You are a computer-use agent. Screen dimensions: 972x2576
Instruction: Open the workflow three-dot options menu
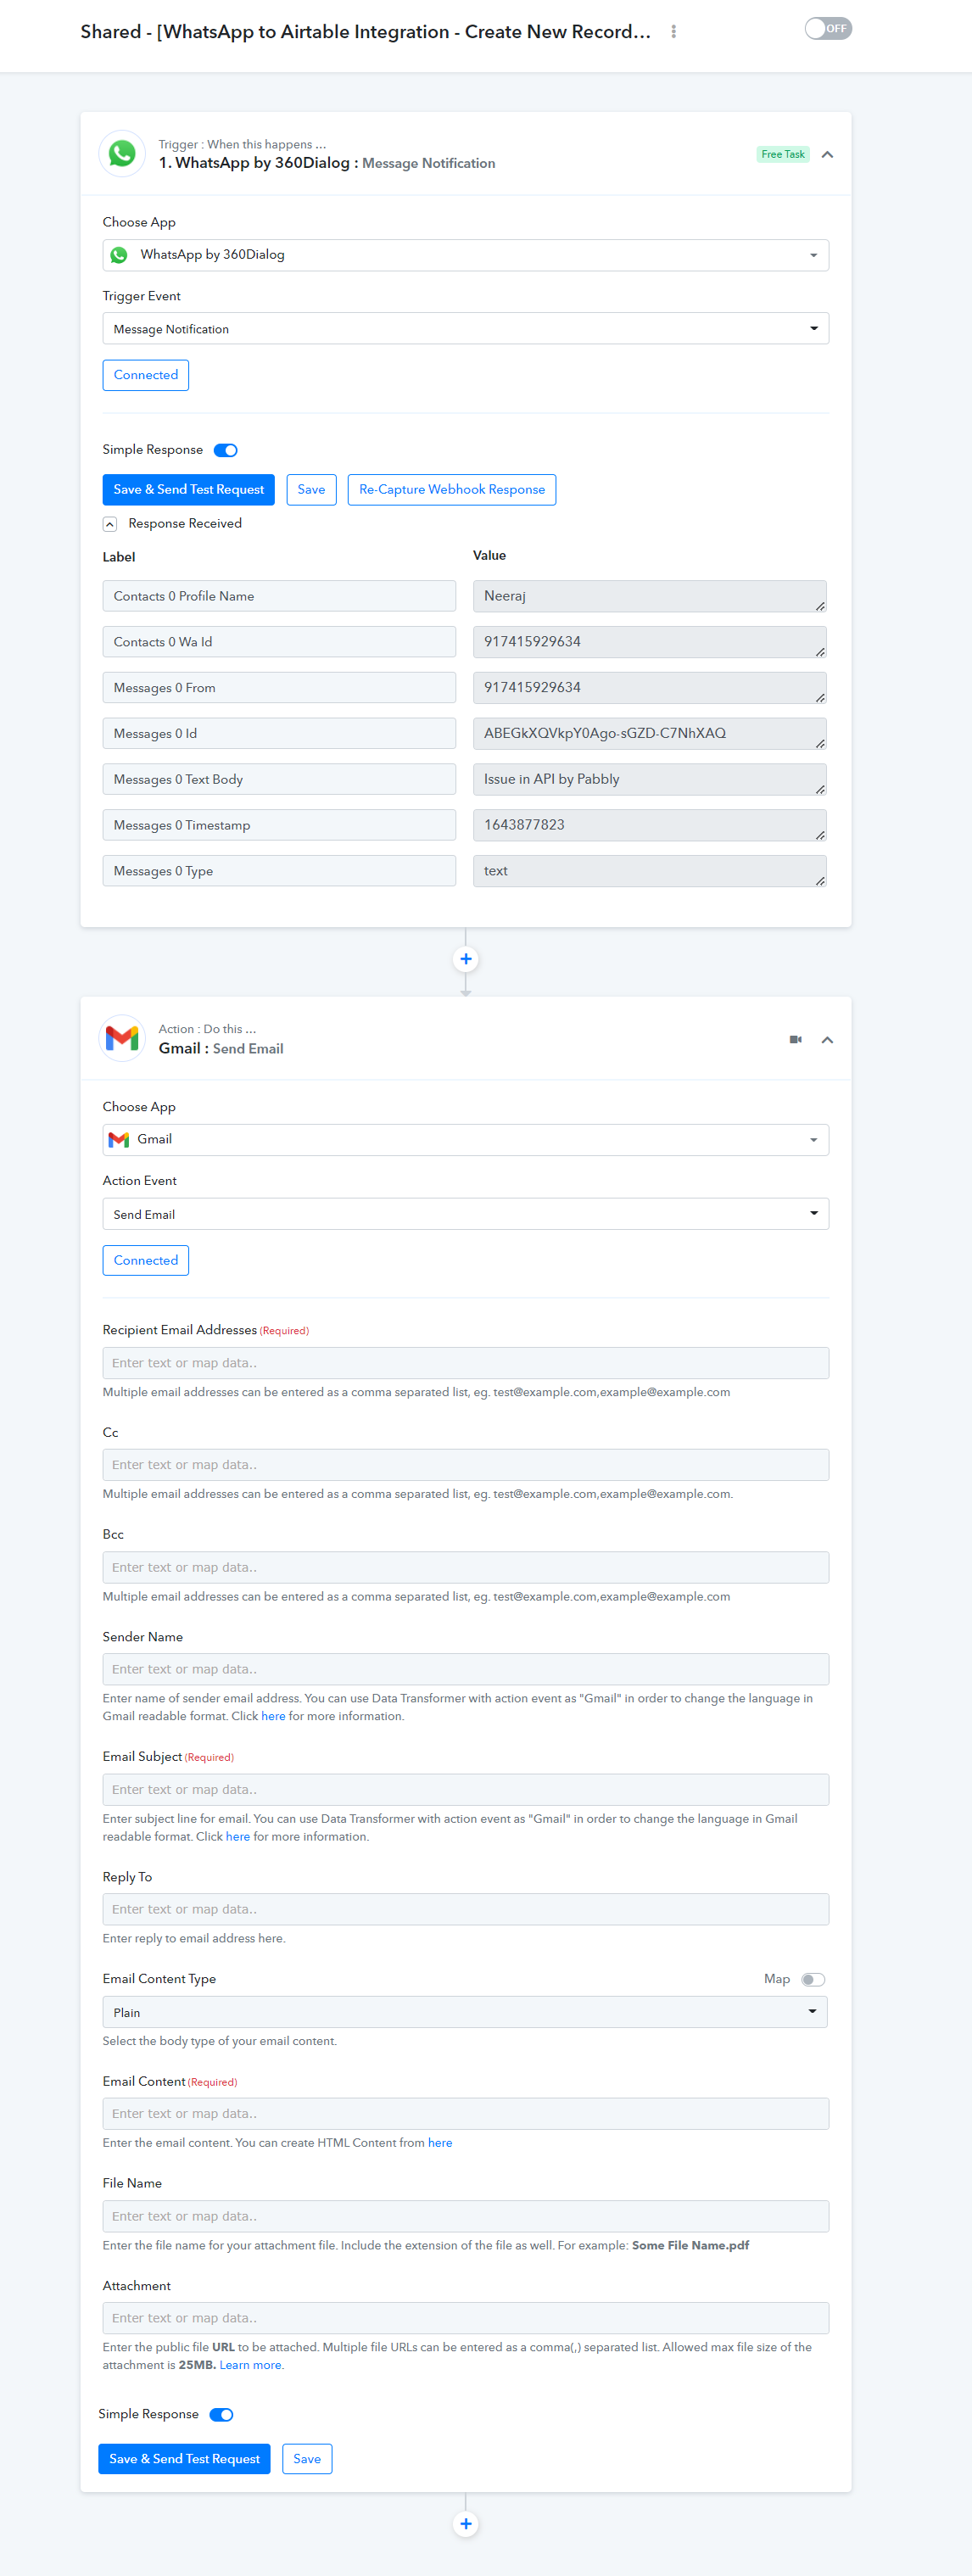(673, 32)
